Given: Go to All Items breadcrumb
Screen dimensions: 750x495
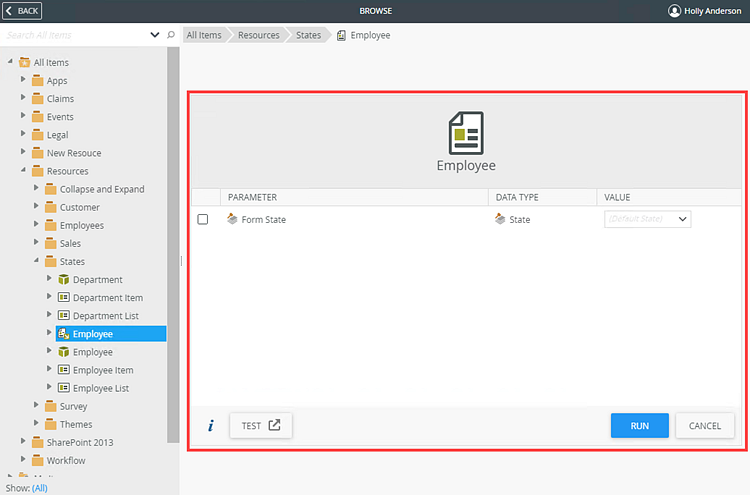Looking at the screenshot, I should pyautogui.click(x=204, y=35).
